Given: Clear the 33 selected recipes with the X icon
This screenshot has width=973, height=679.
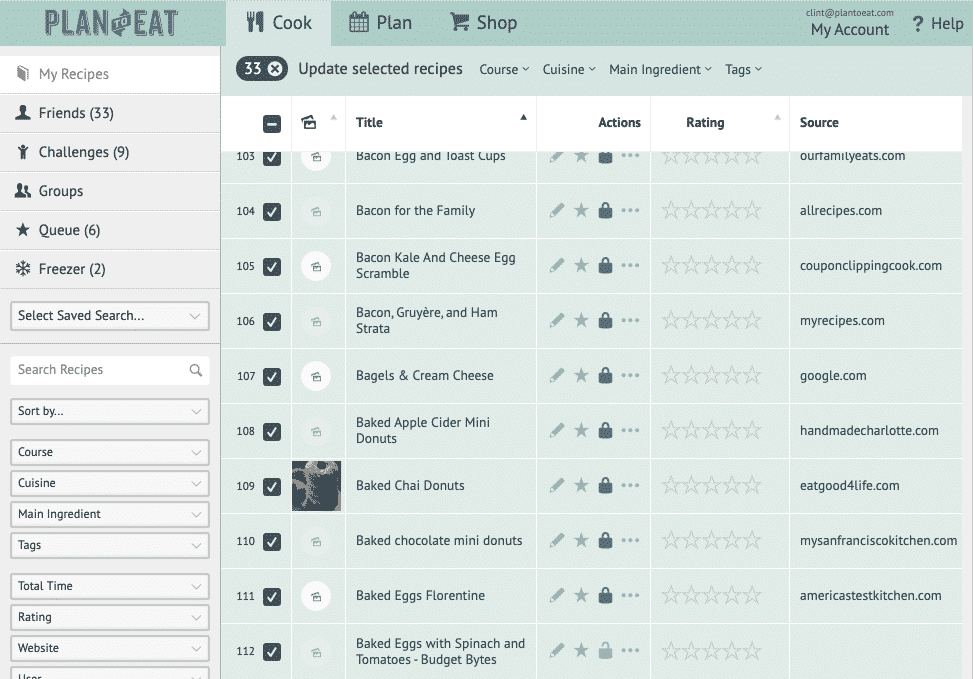Looking at the screenshot, I should coord(275,69).
